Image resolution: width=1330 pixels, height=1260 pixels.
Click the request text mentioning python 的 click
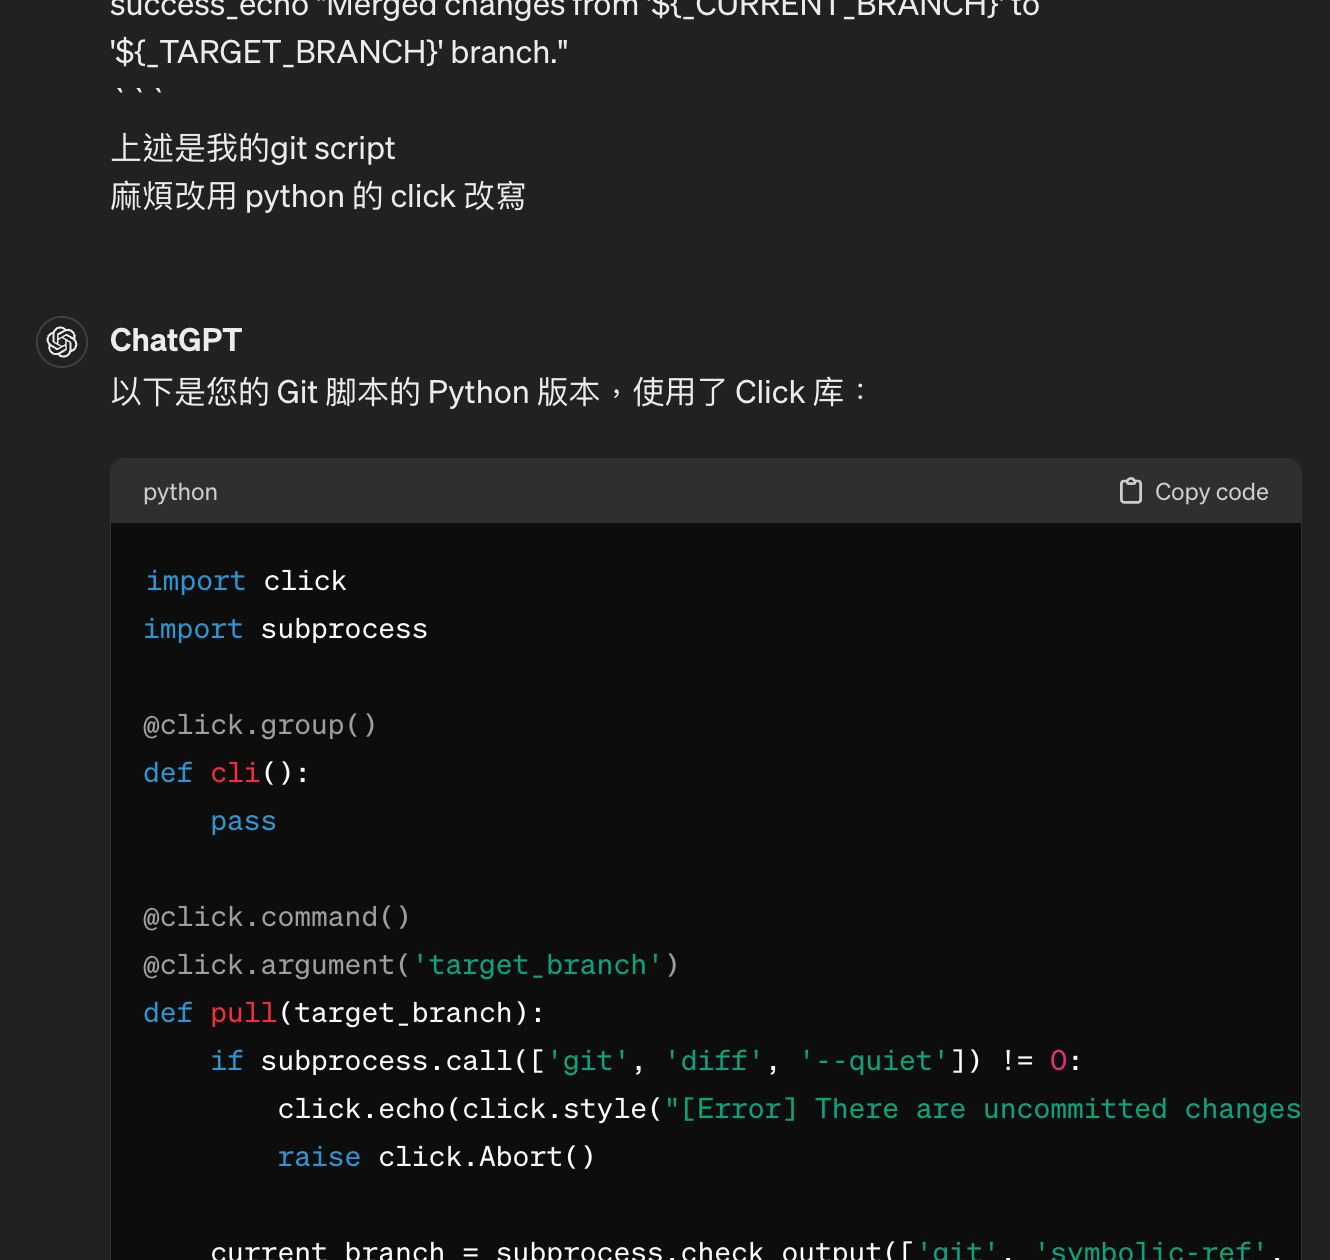pyautogui.click(x=318, y=196)
